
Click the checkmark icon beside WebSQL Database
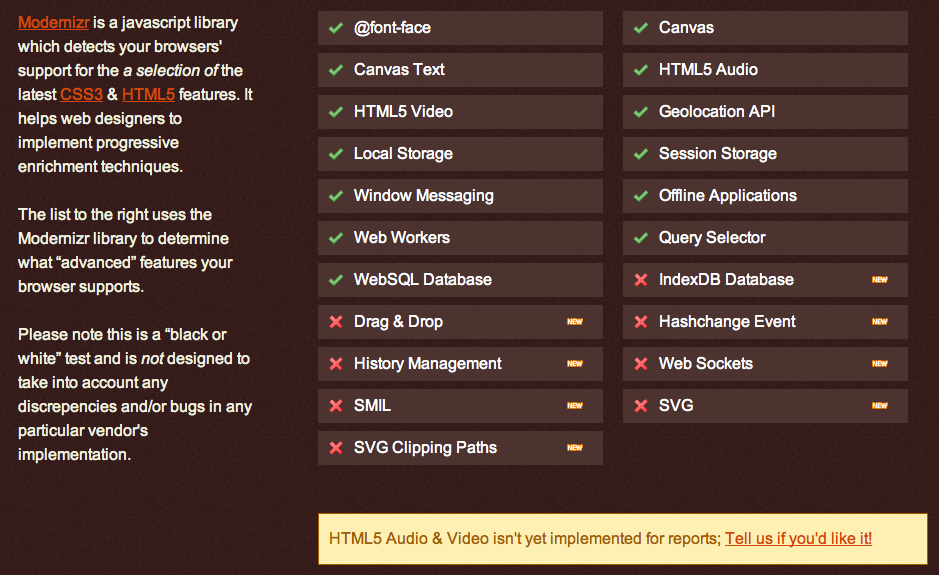336,280
